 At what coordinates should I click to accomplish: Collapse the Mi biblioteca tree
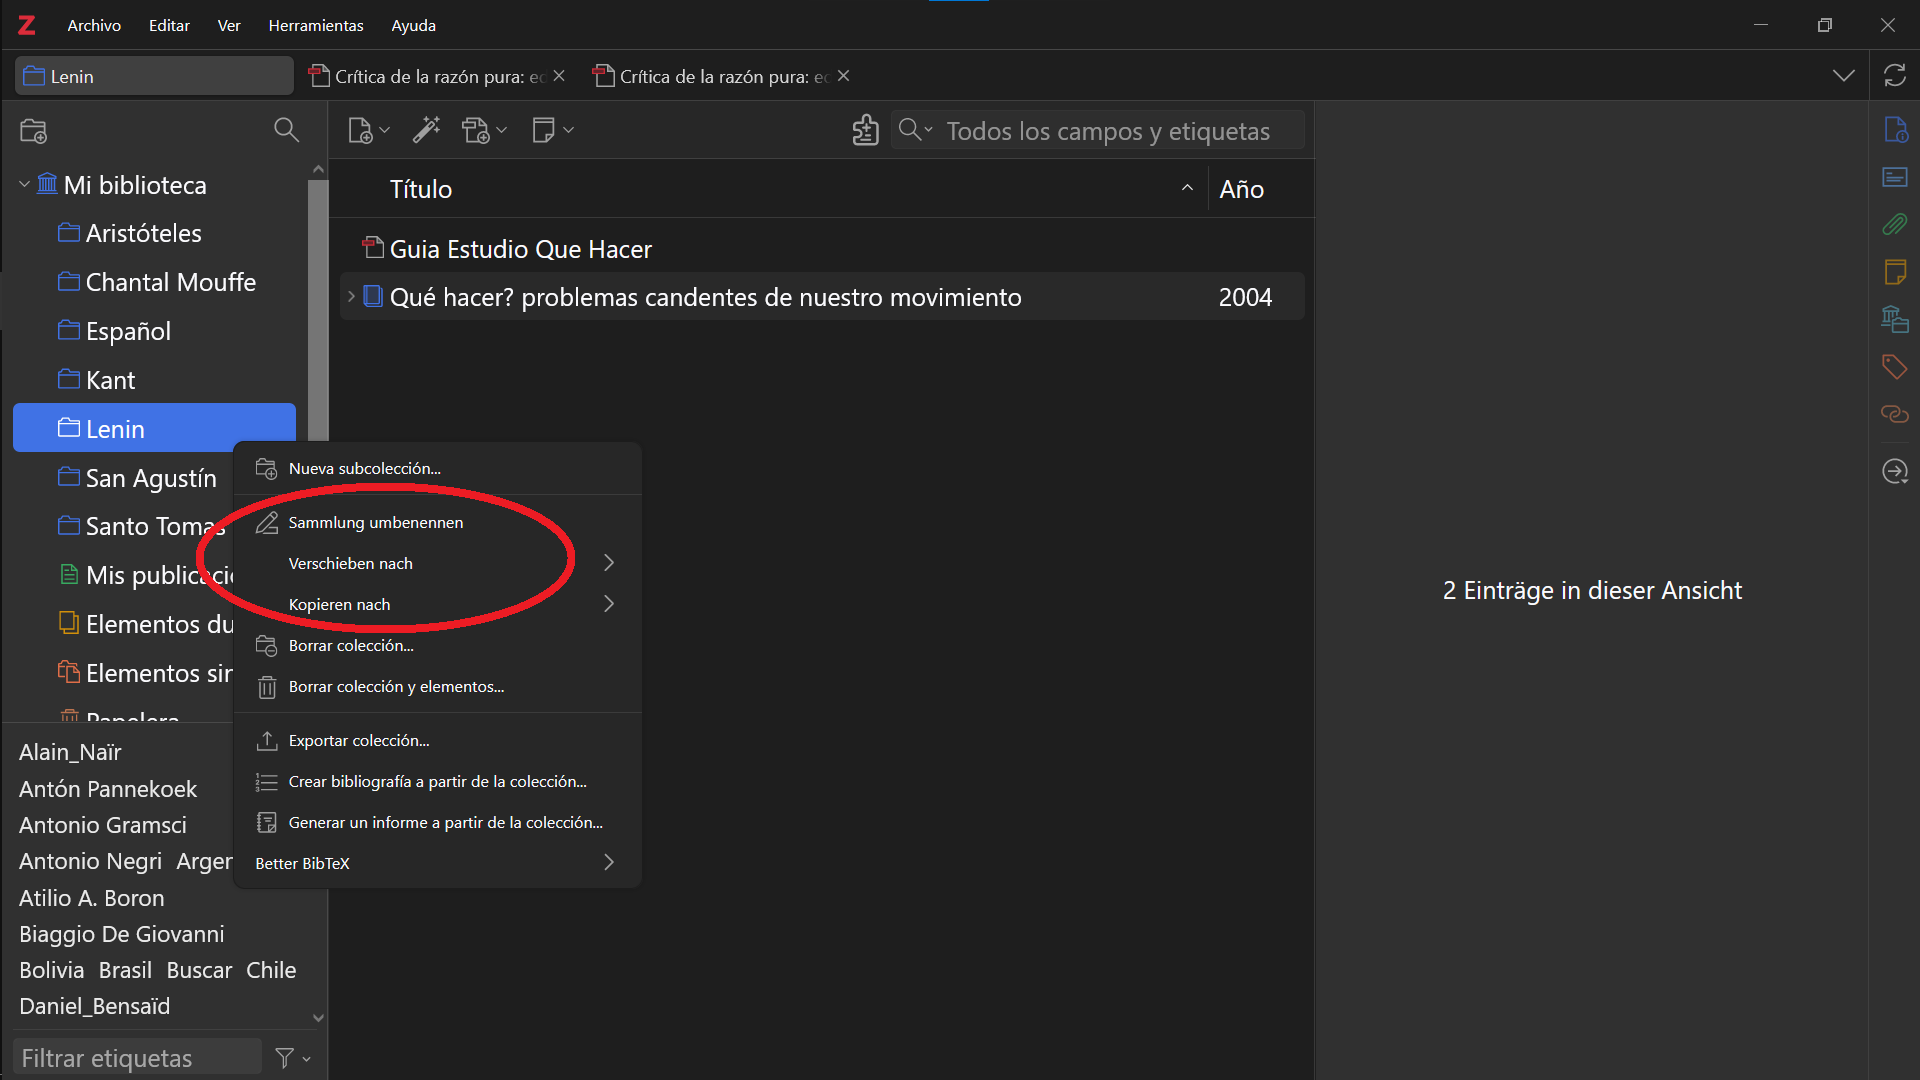point(25,185)
